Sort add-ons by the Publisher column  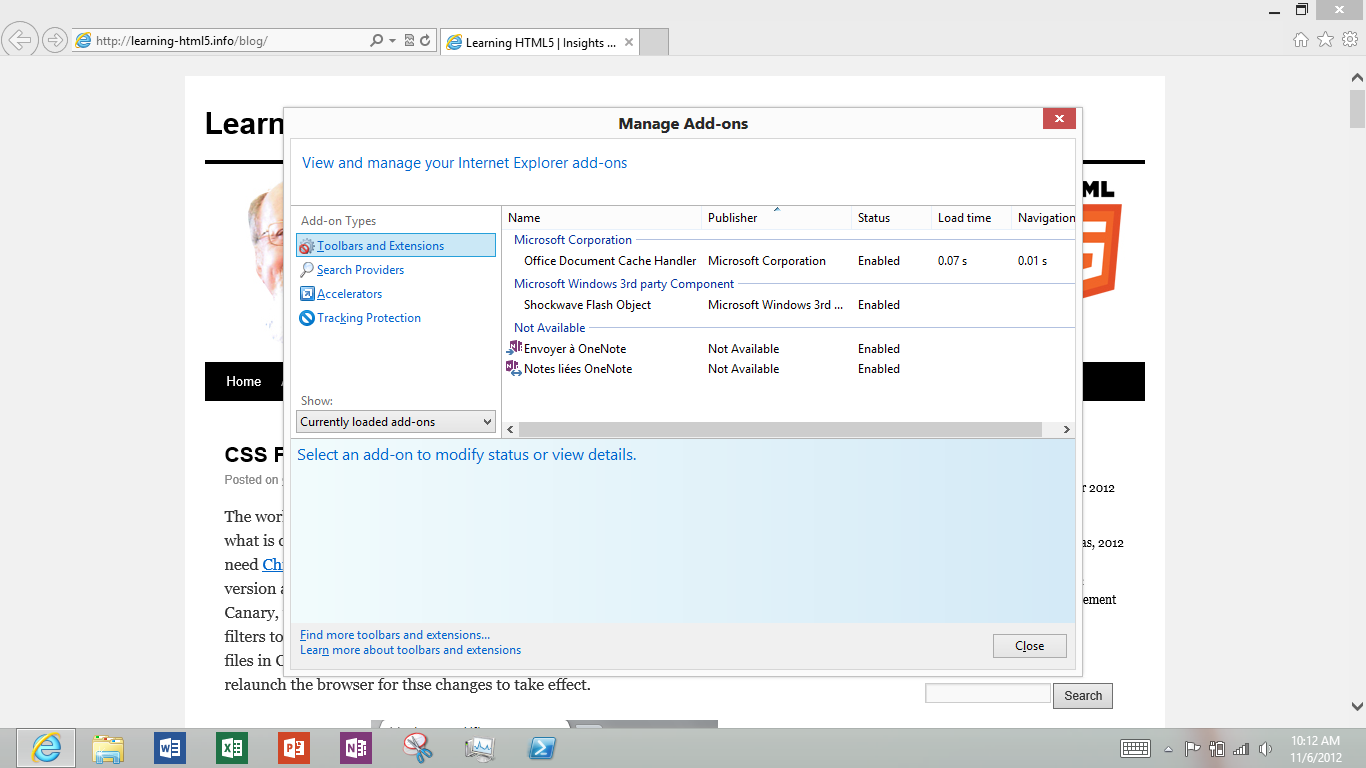pos(777,218)
